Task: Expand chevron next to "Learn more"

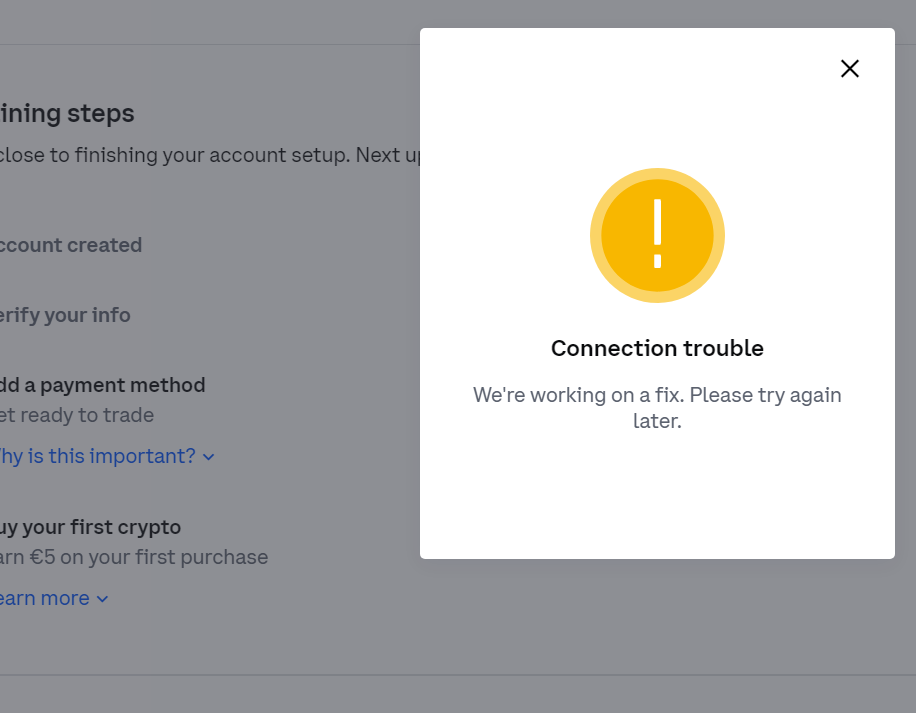Action: click(102, 599)
